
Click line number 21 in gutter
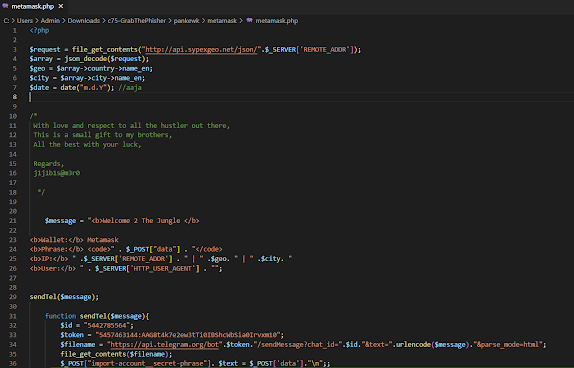pos(13,221)
